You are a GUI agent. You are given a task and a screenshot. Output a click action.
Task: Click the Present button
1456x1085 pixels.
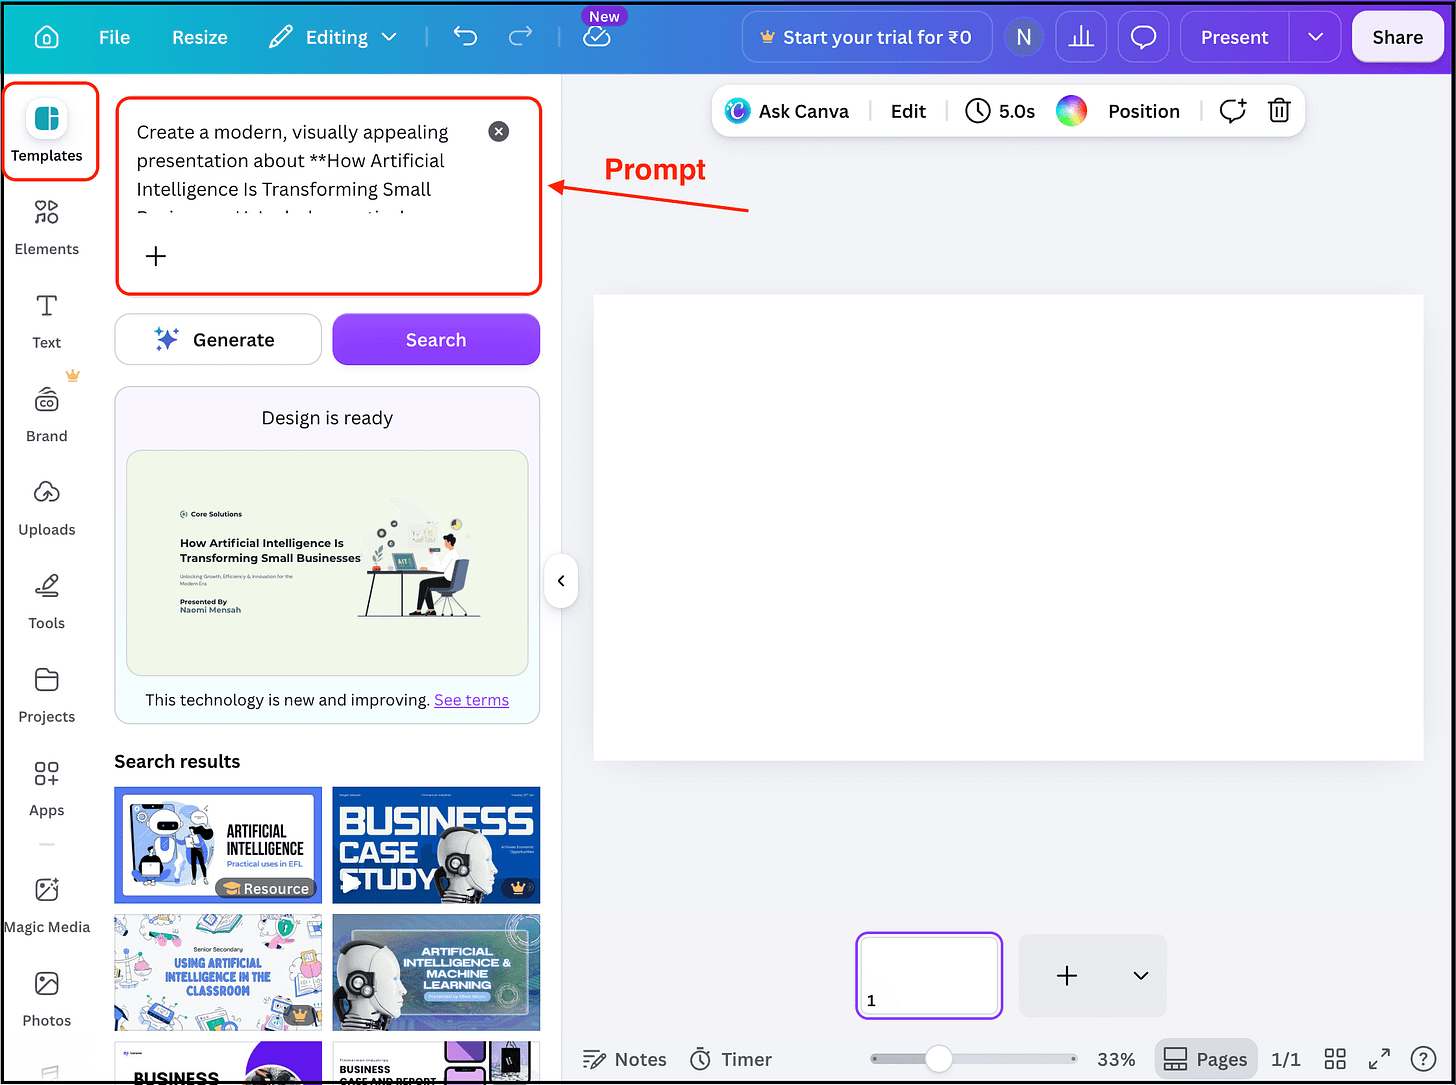(1234, 37)
